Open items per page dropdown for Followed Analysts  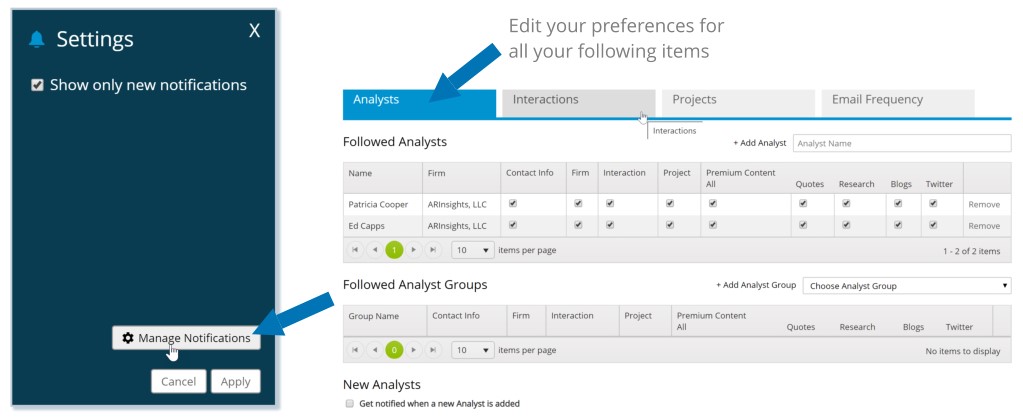point(473,250)
